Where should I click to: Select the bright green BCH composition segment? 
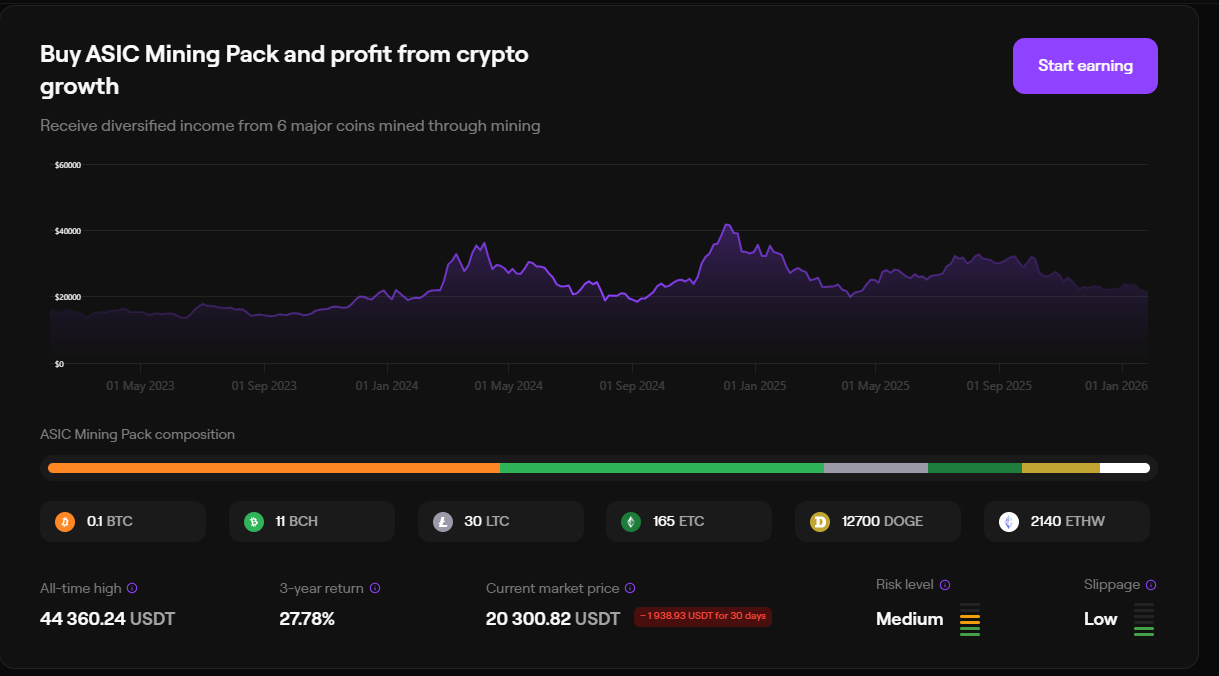662,468
